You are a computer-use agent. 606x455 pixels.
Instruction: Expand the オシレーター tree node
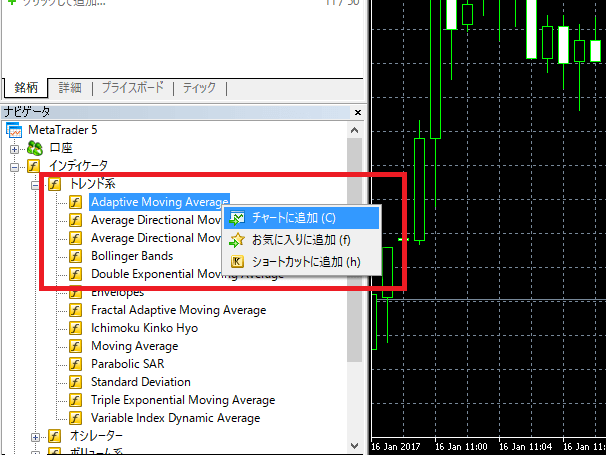point(35,437)
